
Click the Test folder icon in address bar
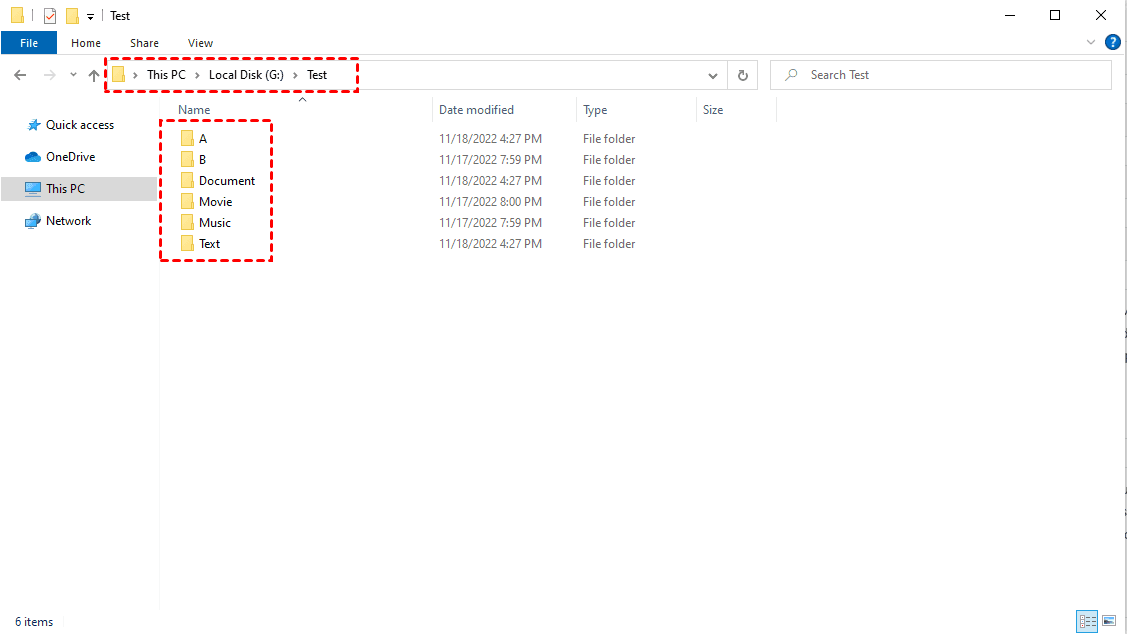click(119, 74)
